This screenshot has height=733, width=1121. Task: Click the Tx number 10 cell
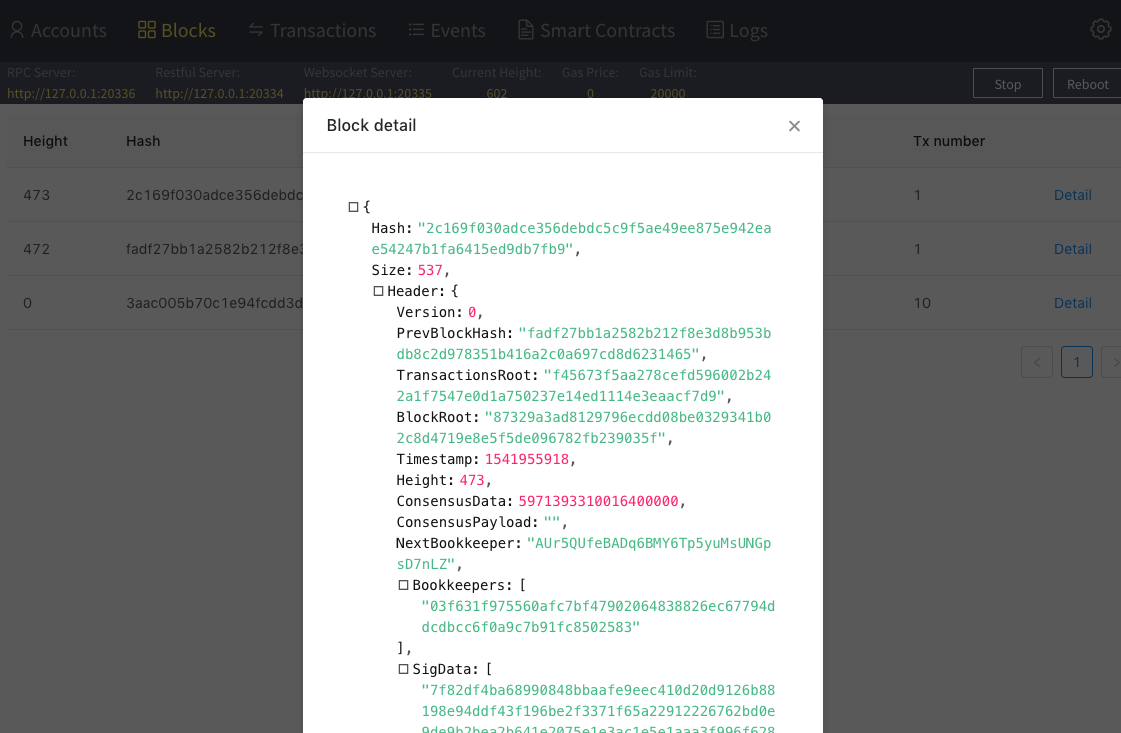pos(922,303)
